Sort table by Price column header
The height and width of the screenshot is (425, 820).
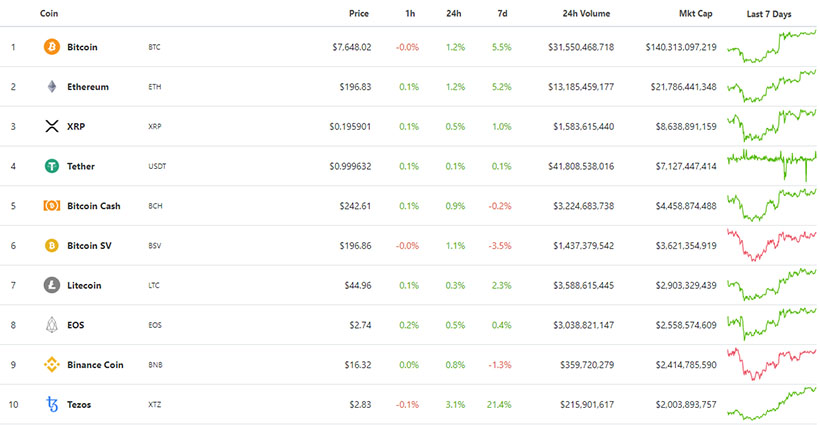(359, 14)
